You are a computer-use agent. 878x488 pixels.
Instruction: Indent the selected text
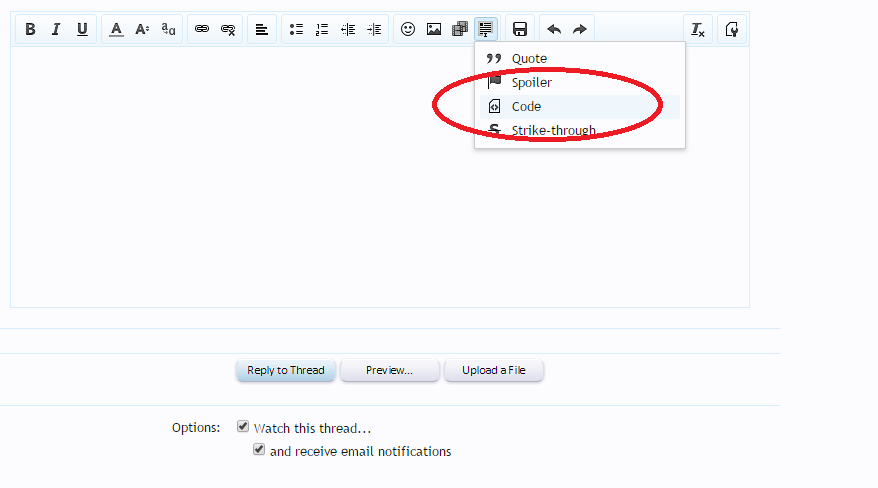pos(374,29)
